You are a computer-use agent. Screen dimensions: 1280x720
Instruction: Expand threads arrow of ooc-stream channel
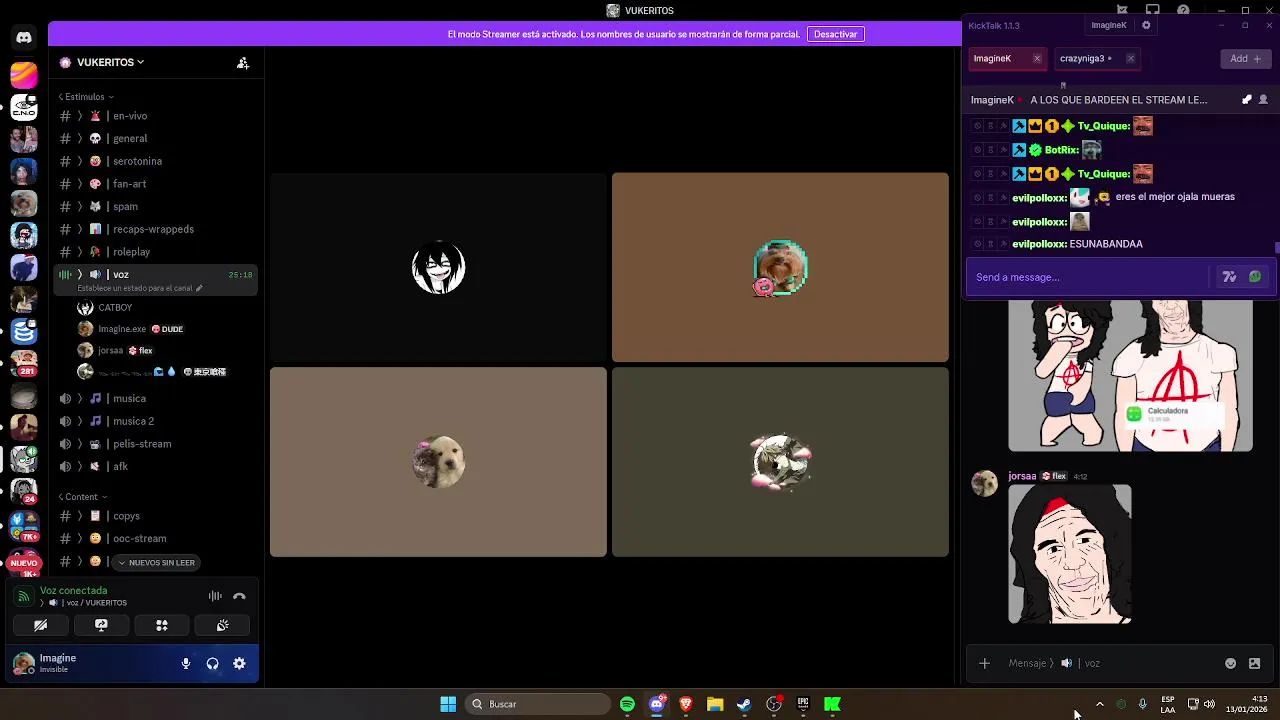pyautogui.click(x=80, y=539)
